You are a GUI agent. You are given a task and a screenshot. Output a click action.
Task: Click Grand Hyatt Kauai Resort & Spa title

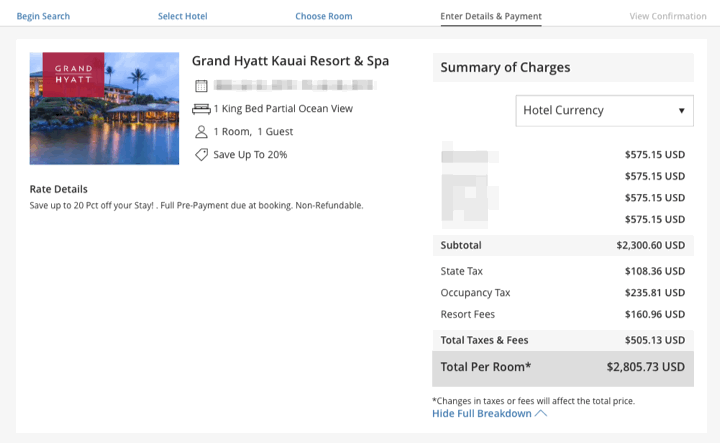[290, 61]
